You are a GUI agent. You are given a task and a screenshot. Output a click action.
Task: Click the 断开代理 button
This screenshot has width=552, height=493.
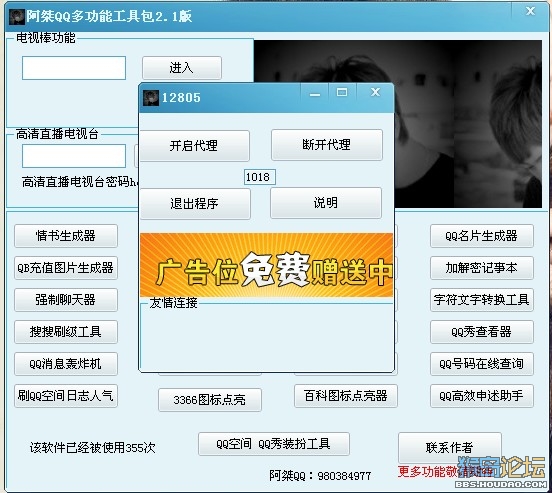pos(327,145)
